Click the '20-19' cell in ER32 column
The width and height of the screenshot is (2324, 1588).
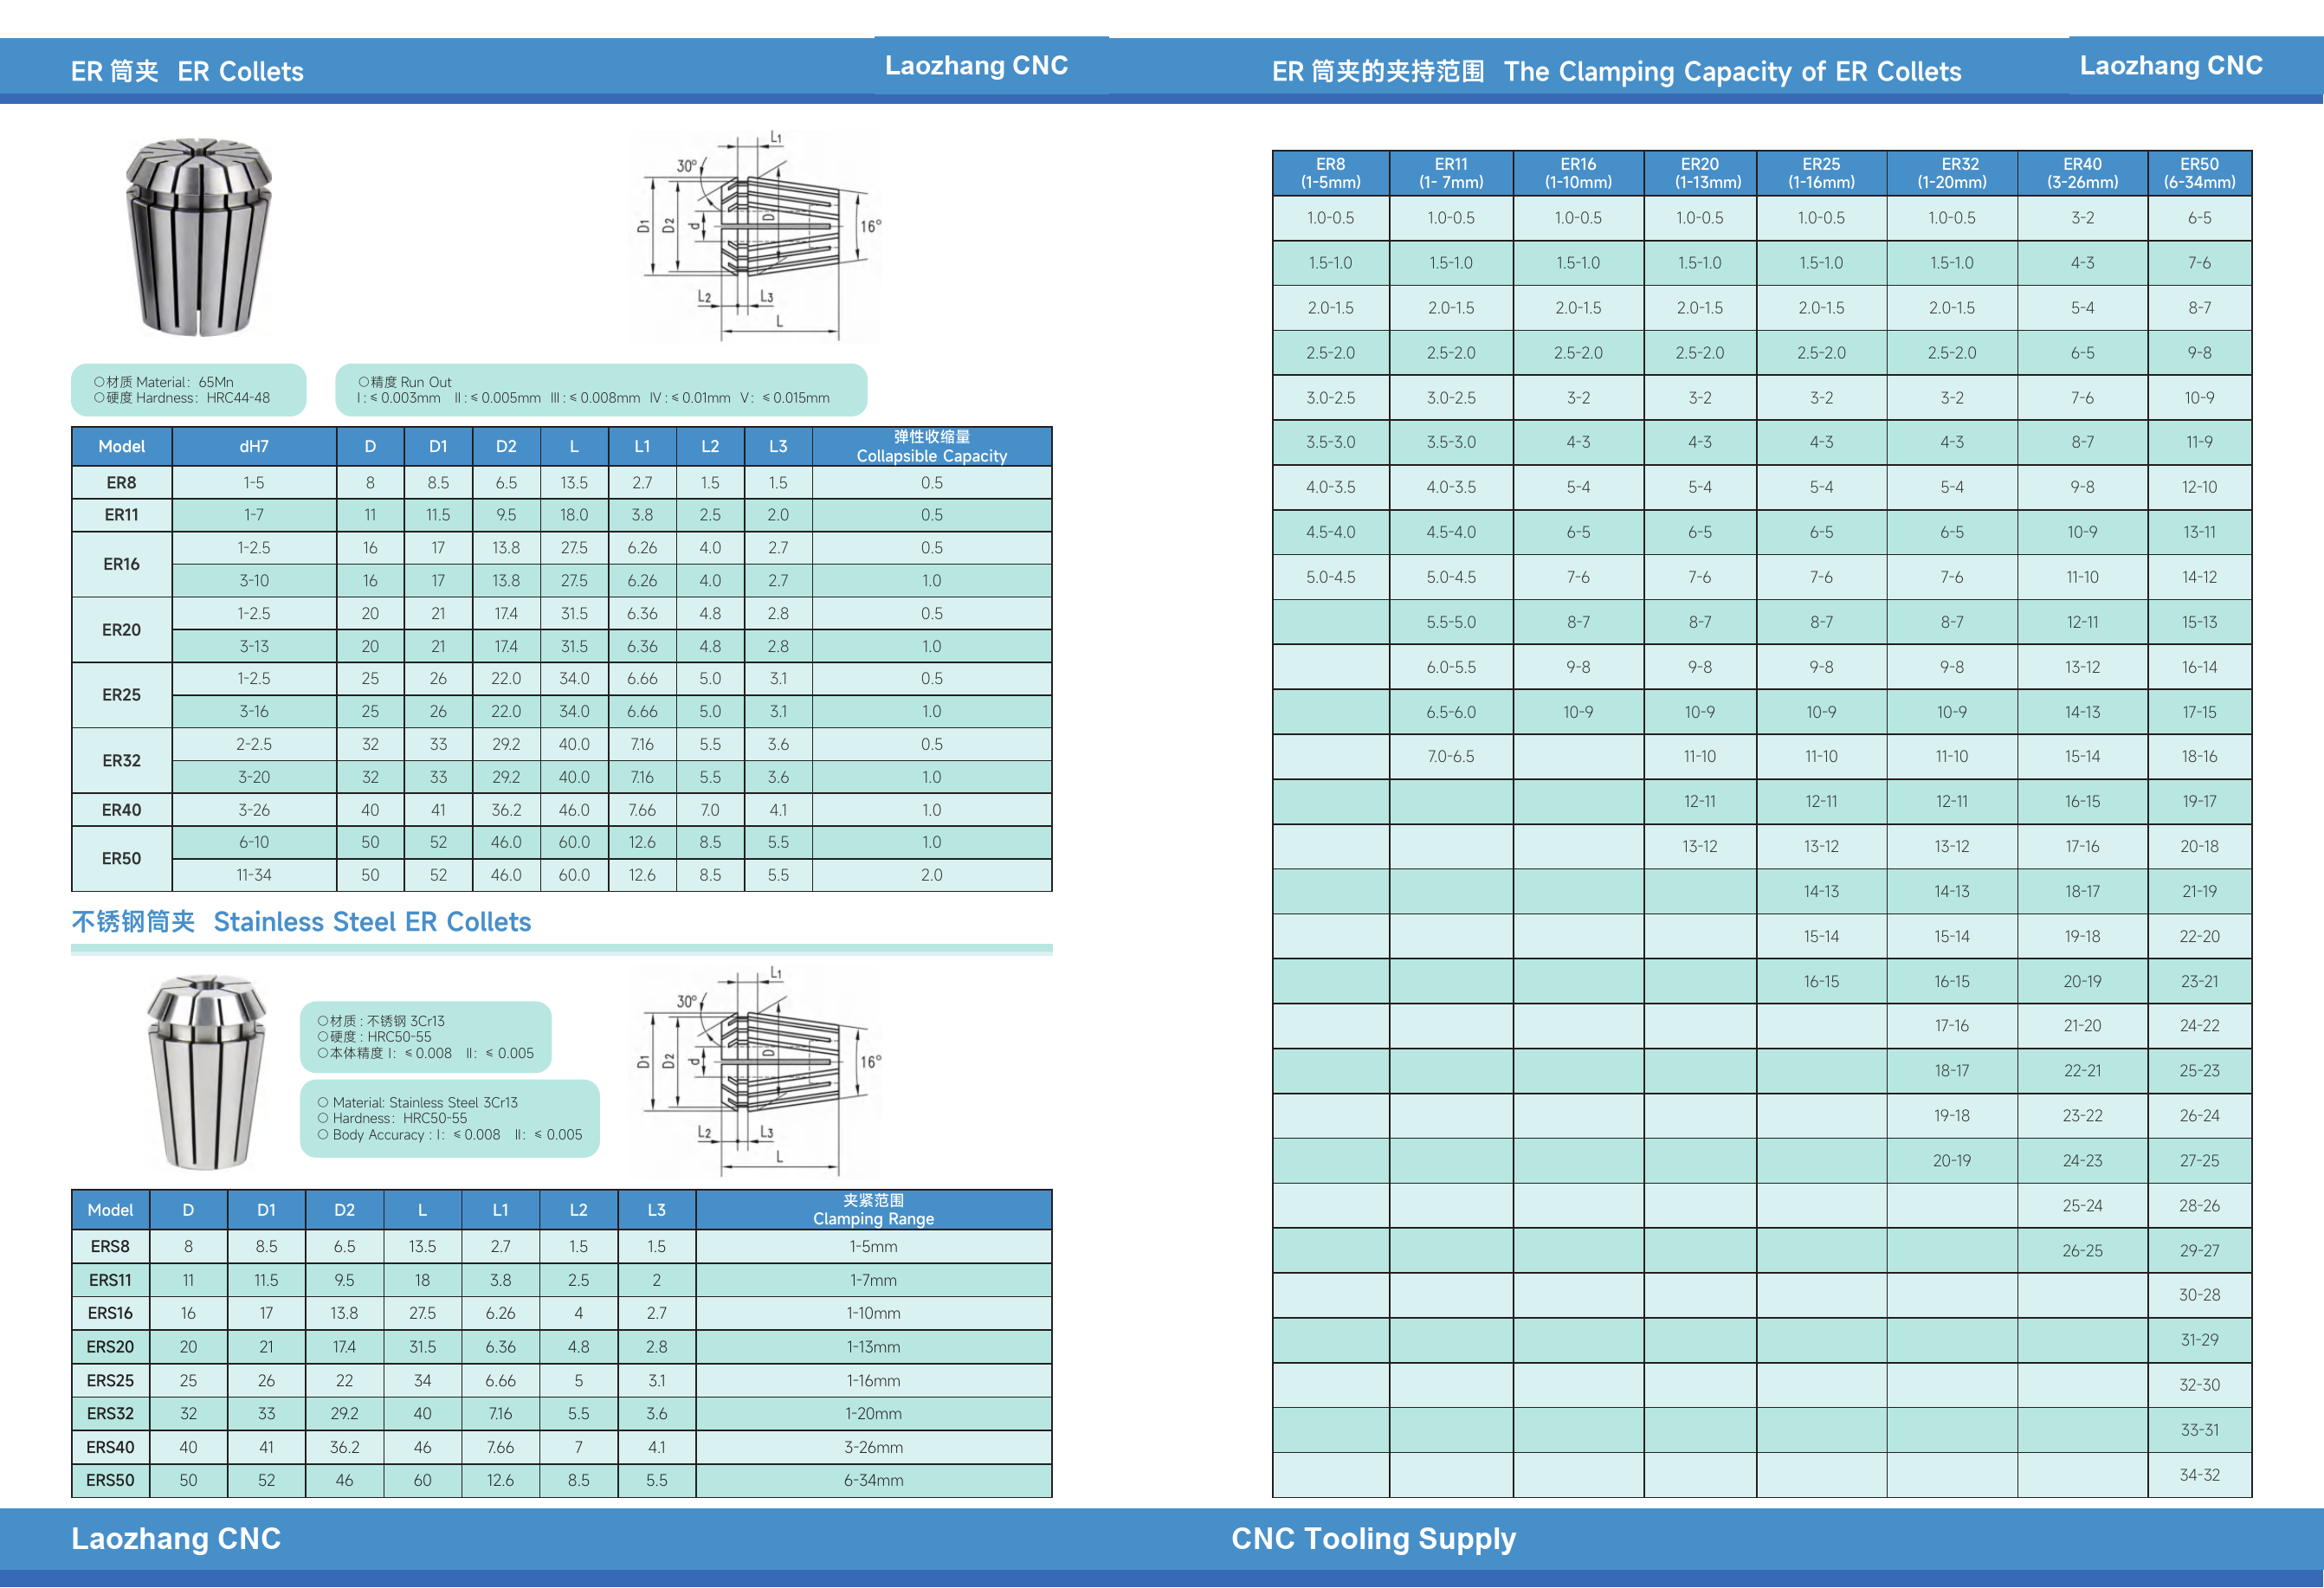1952,1161
